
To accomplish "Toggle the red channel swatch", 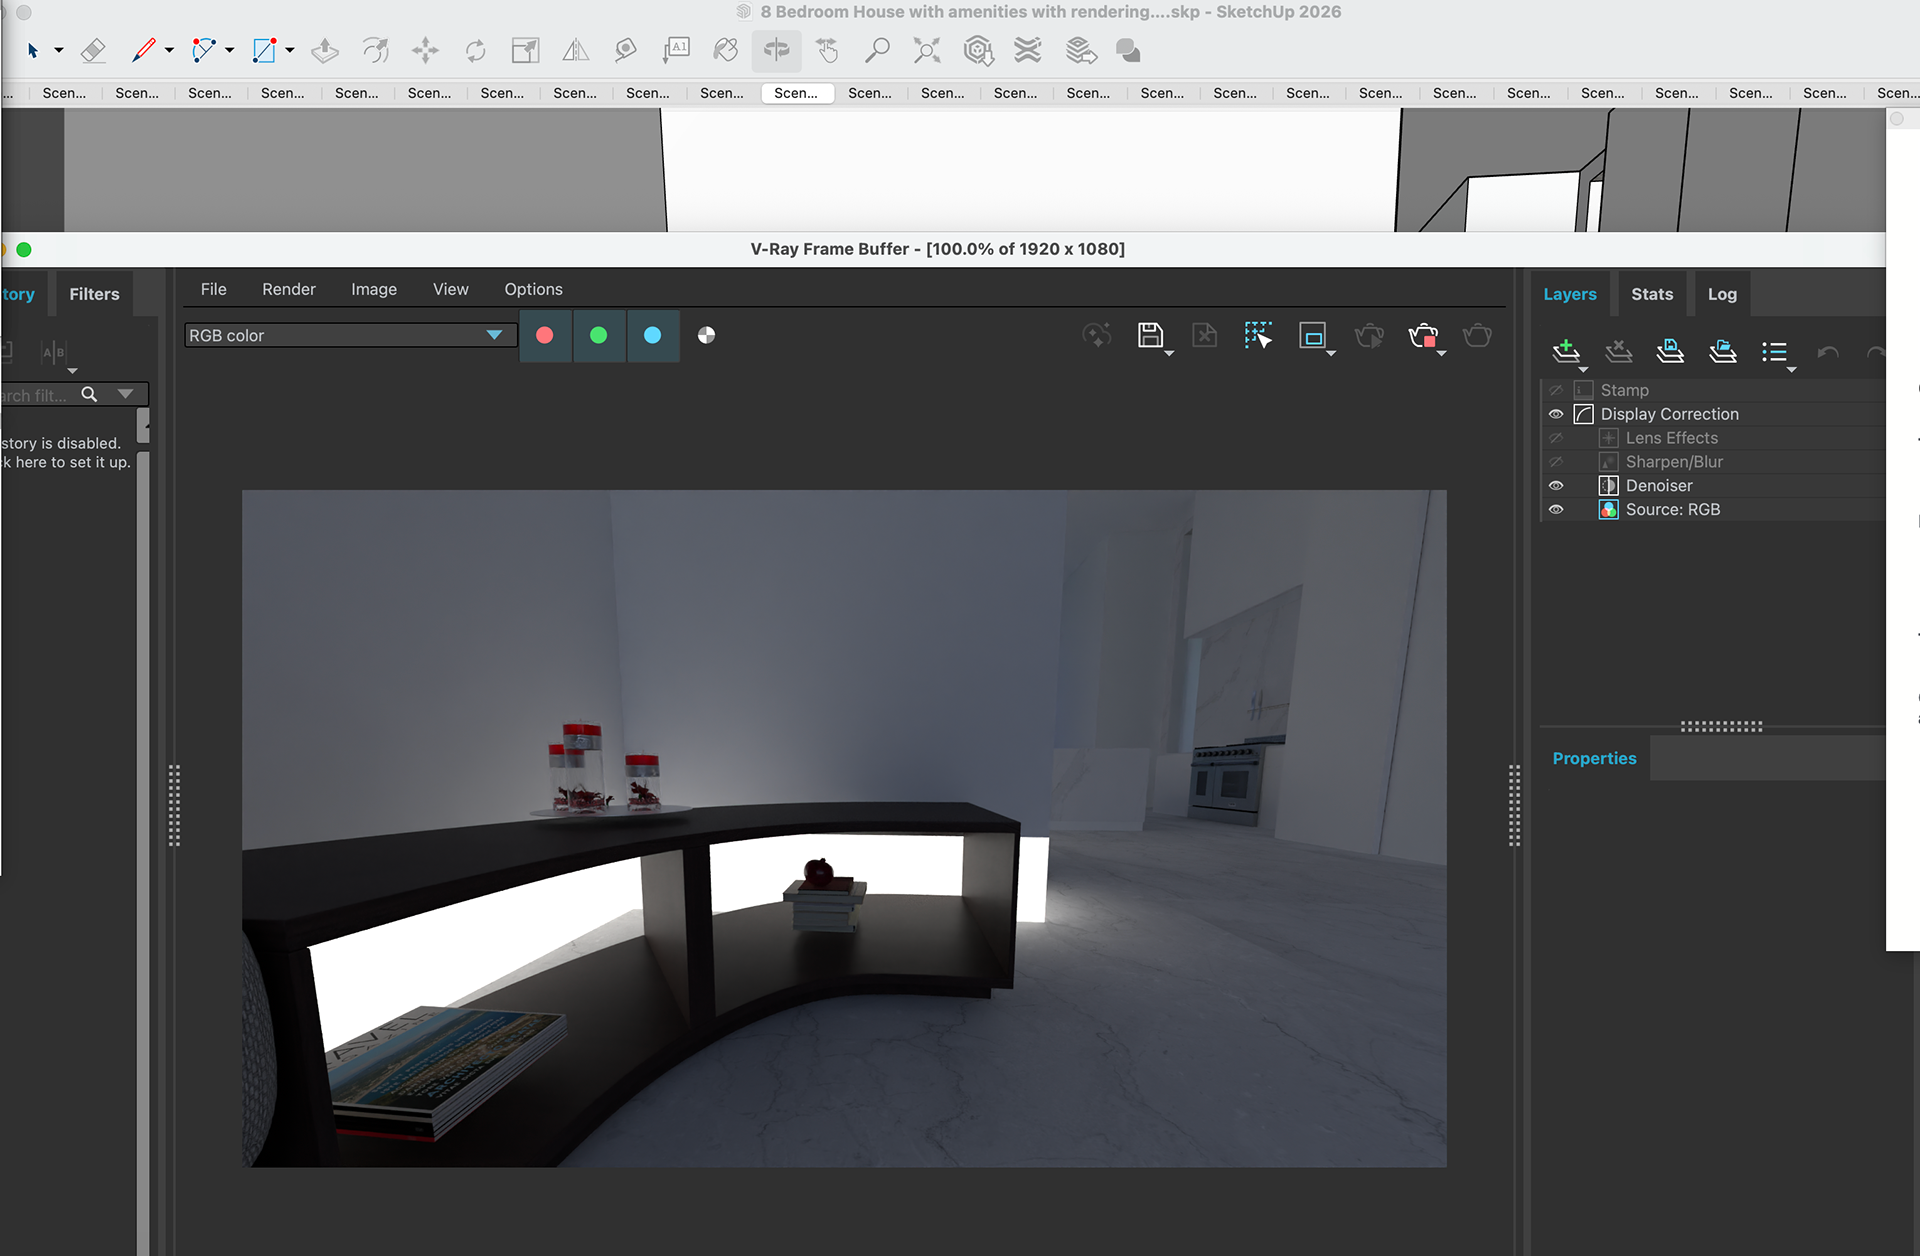I will coord(545,335).
